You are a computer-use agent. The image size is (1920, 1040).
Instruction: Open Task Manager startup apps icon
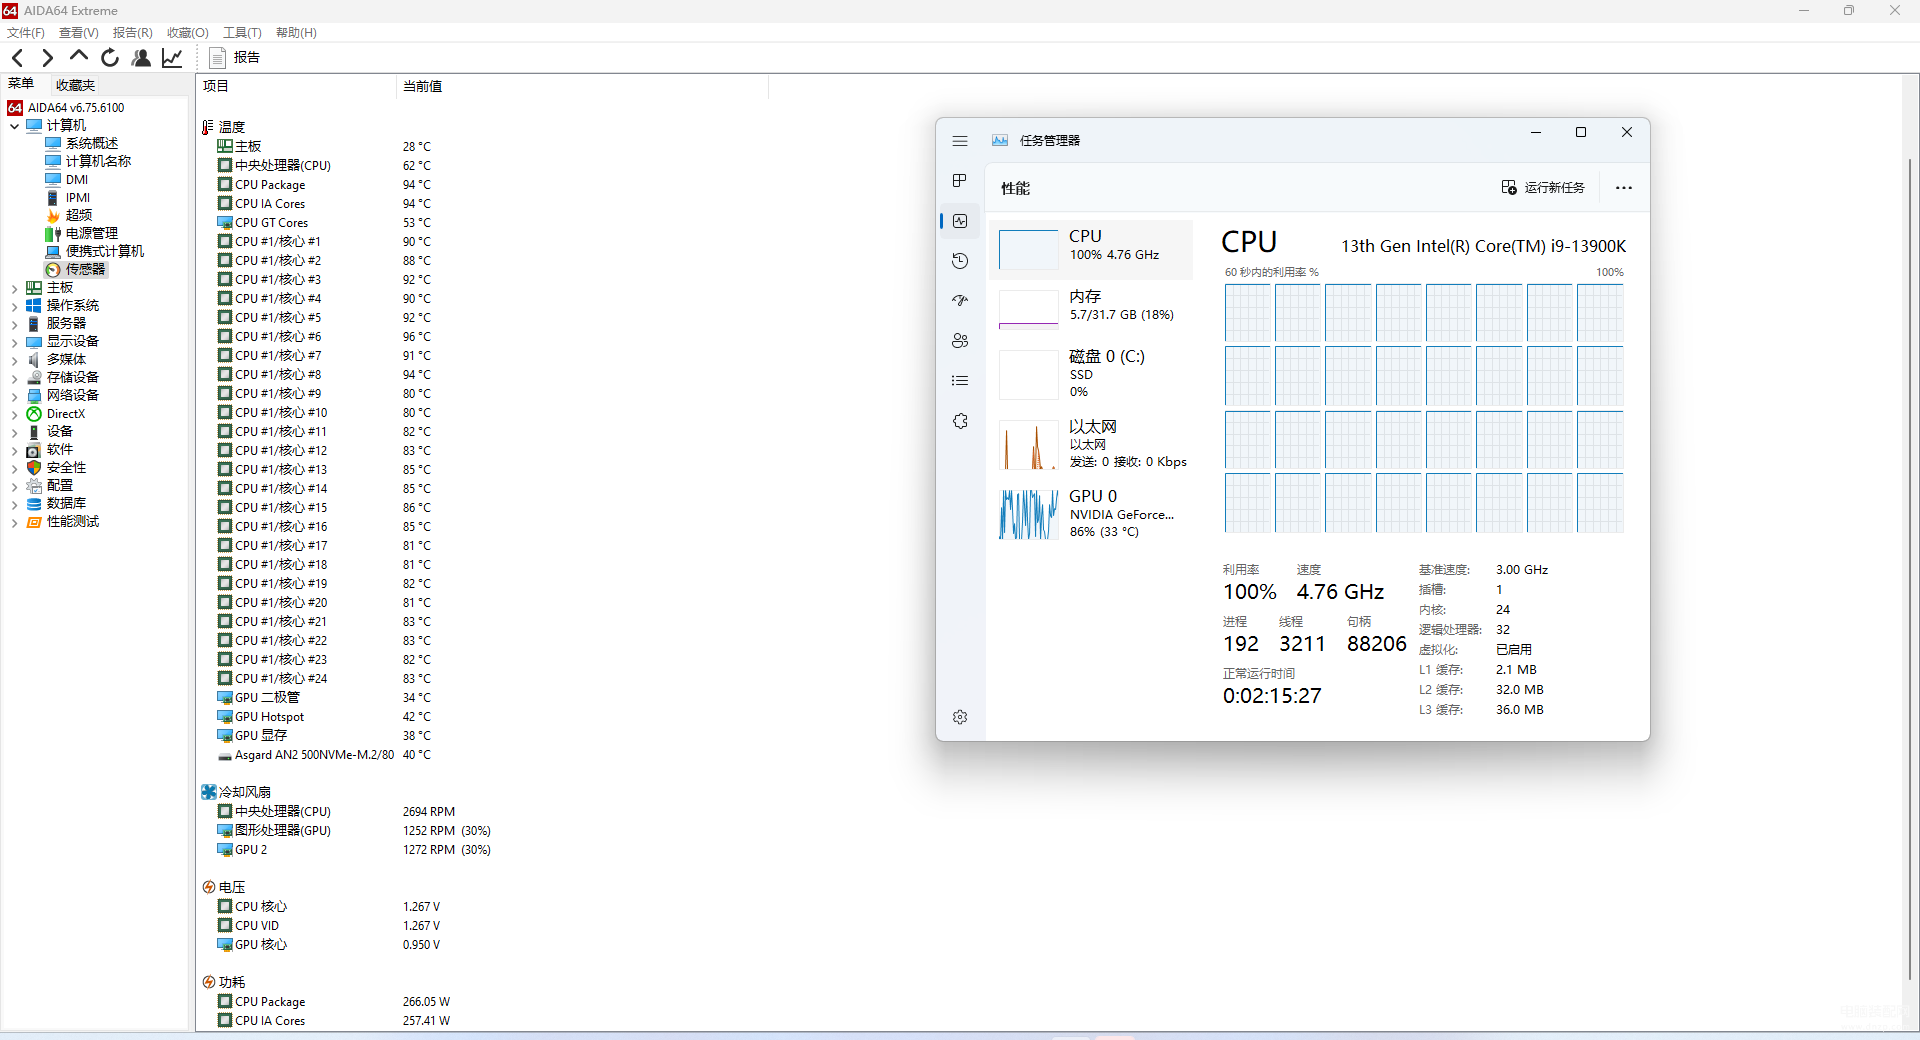[x=960, y=301]
